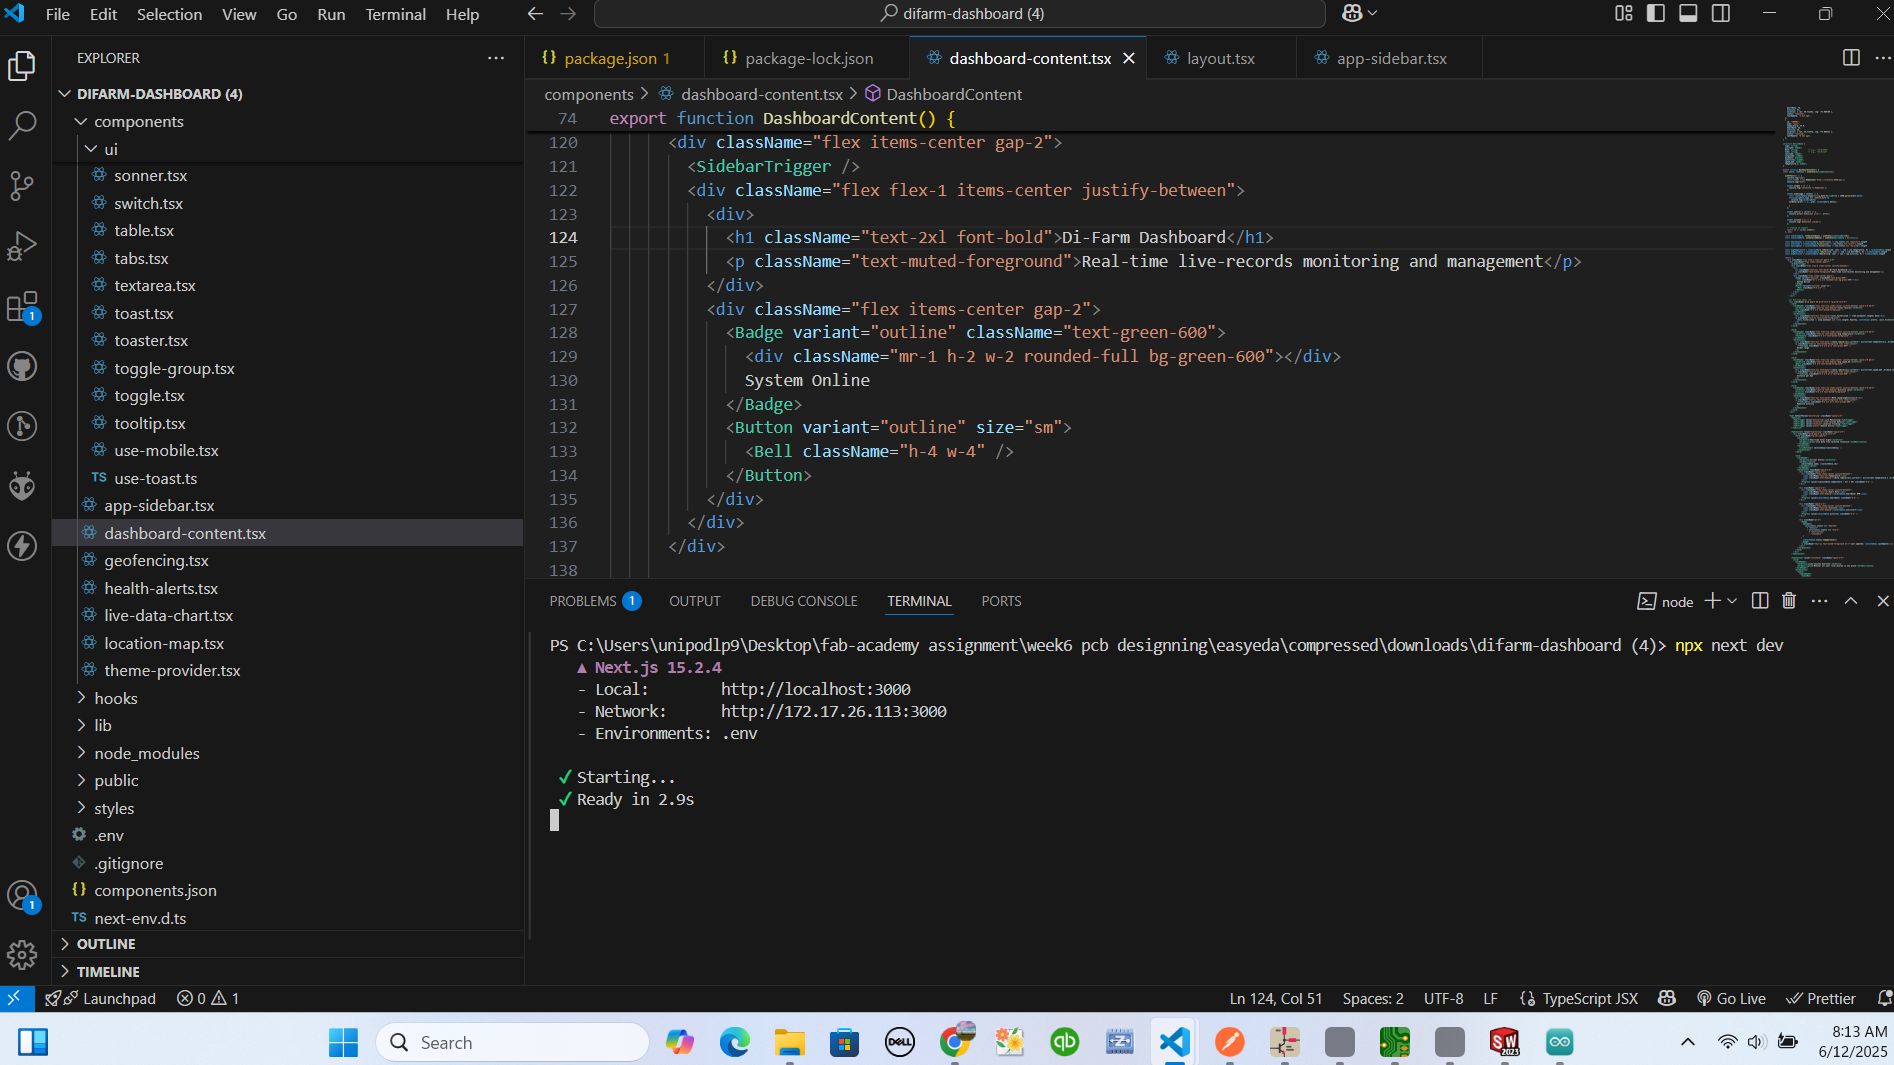Viewport: 1894px width, 1065px height.
Task: Switch to the PROBLEMS panel tab
Action: (594, 601)
